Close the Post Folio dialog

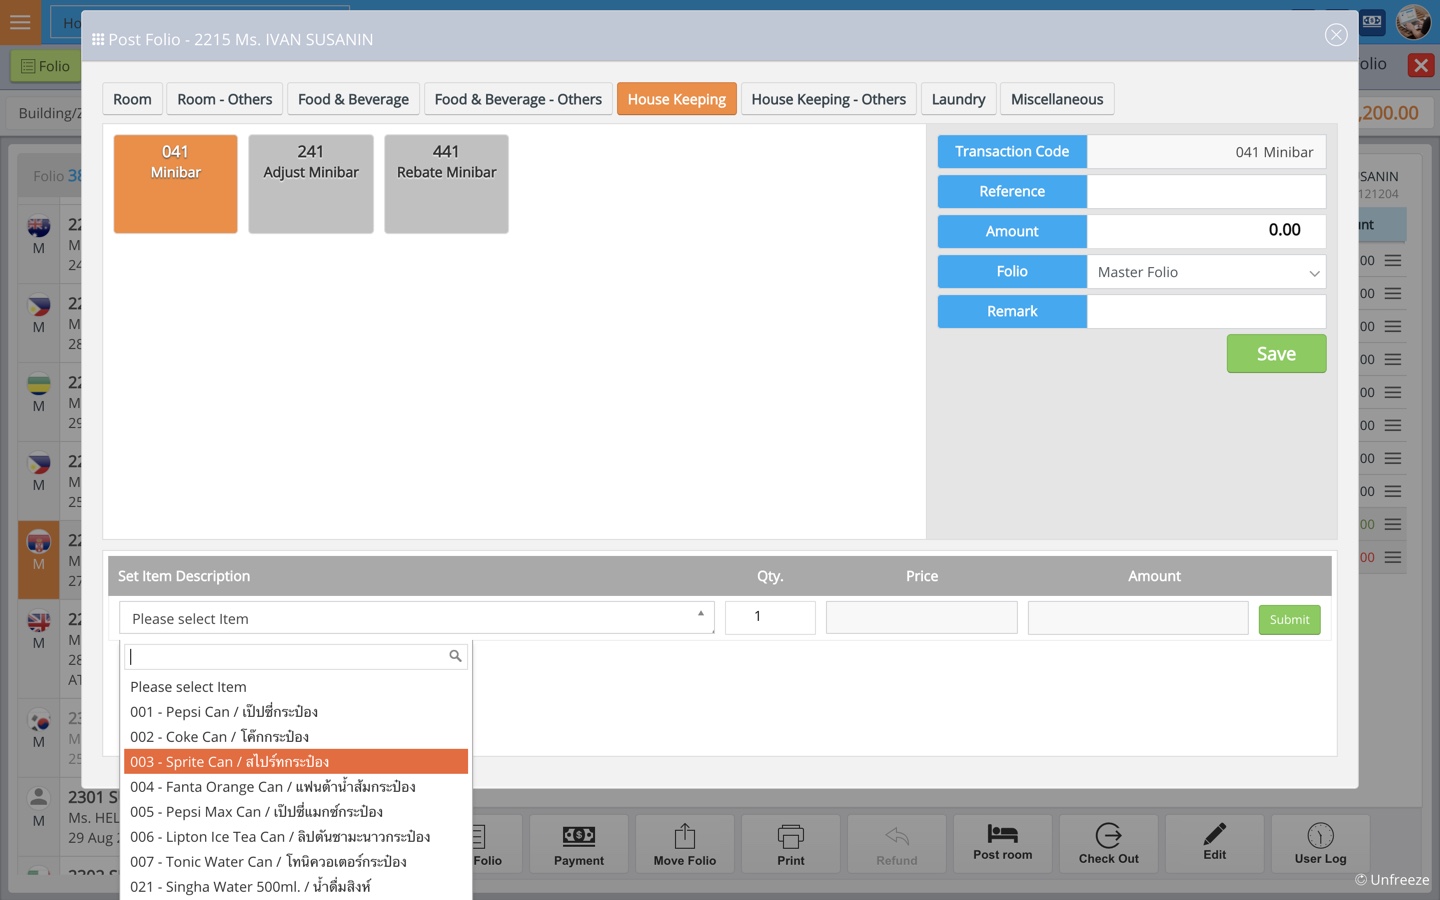[1336, 35]
